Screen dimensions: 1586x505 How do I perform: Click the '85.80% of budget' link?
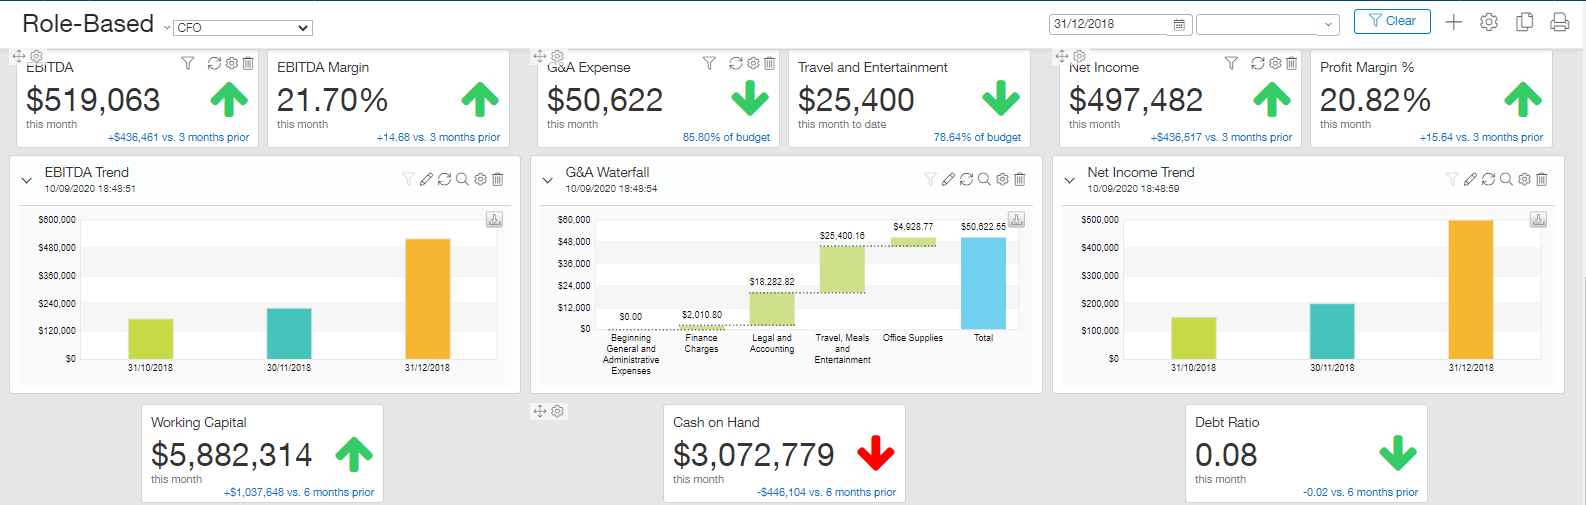coord(726,137)
